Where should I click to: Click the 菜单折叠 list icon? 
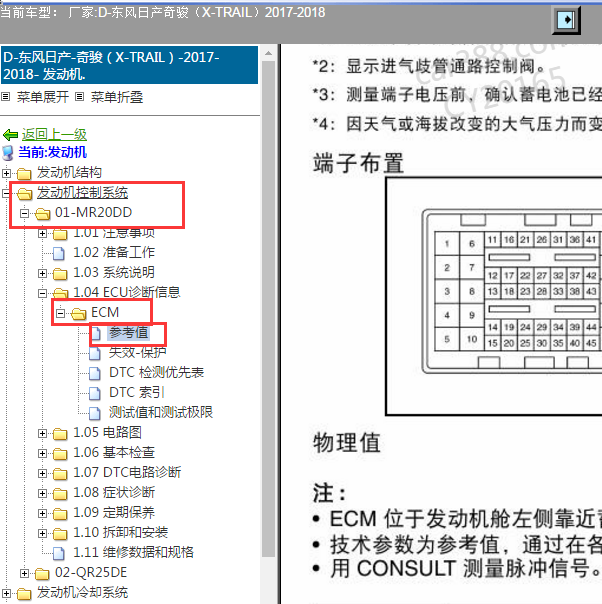[x=79, y=96]
